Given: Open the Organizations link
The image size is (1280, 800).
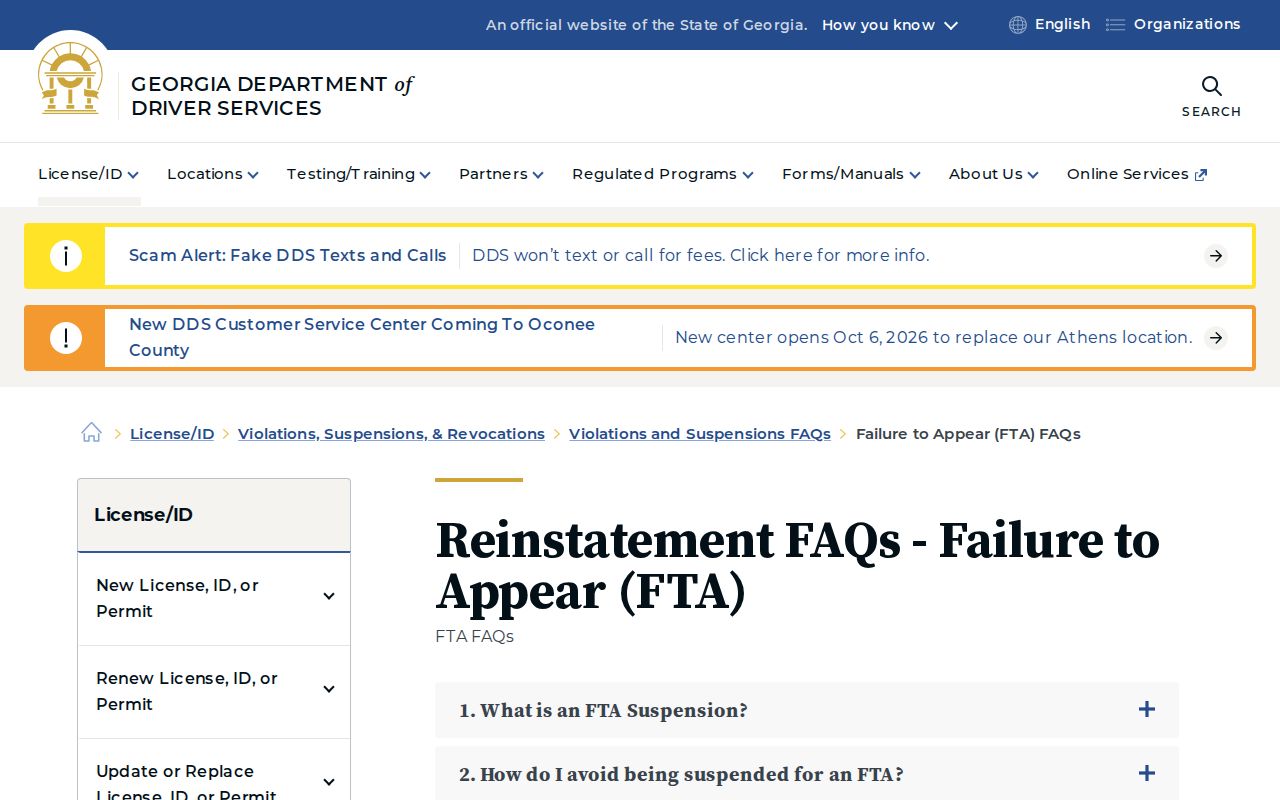Looking at the screenshot, I should pos(1187,24).
